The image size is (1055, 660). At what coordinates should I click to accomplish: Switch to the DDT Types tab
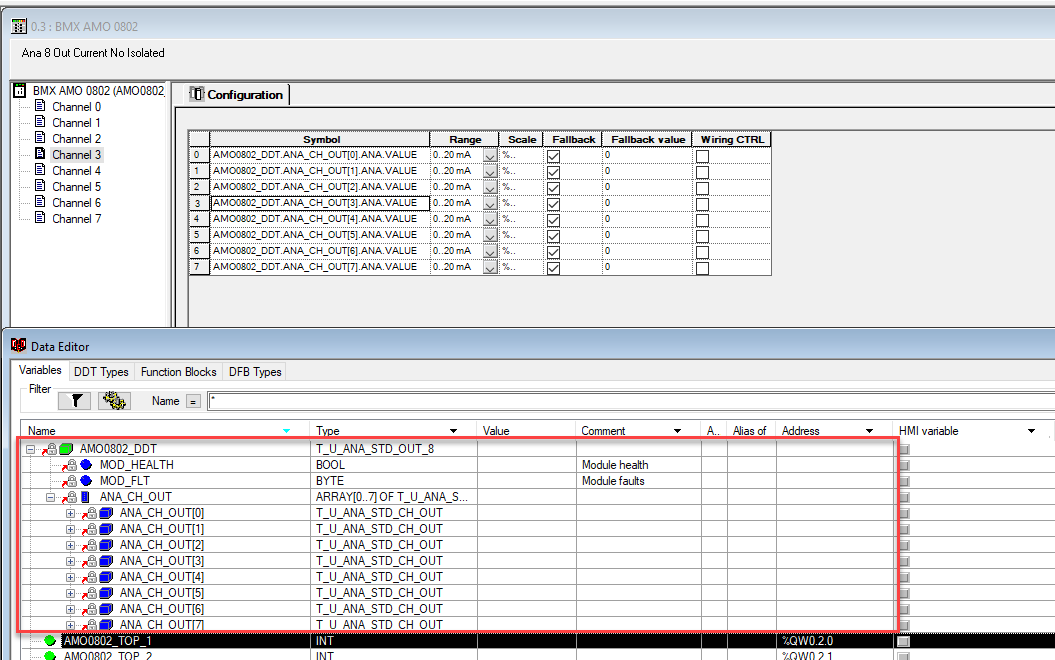click(101, 371)
